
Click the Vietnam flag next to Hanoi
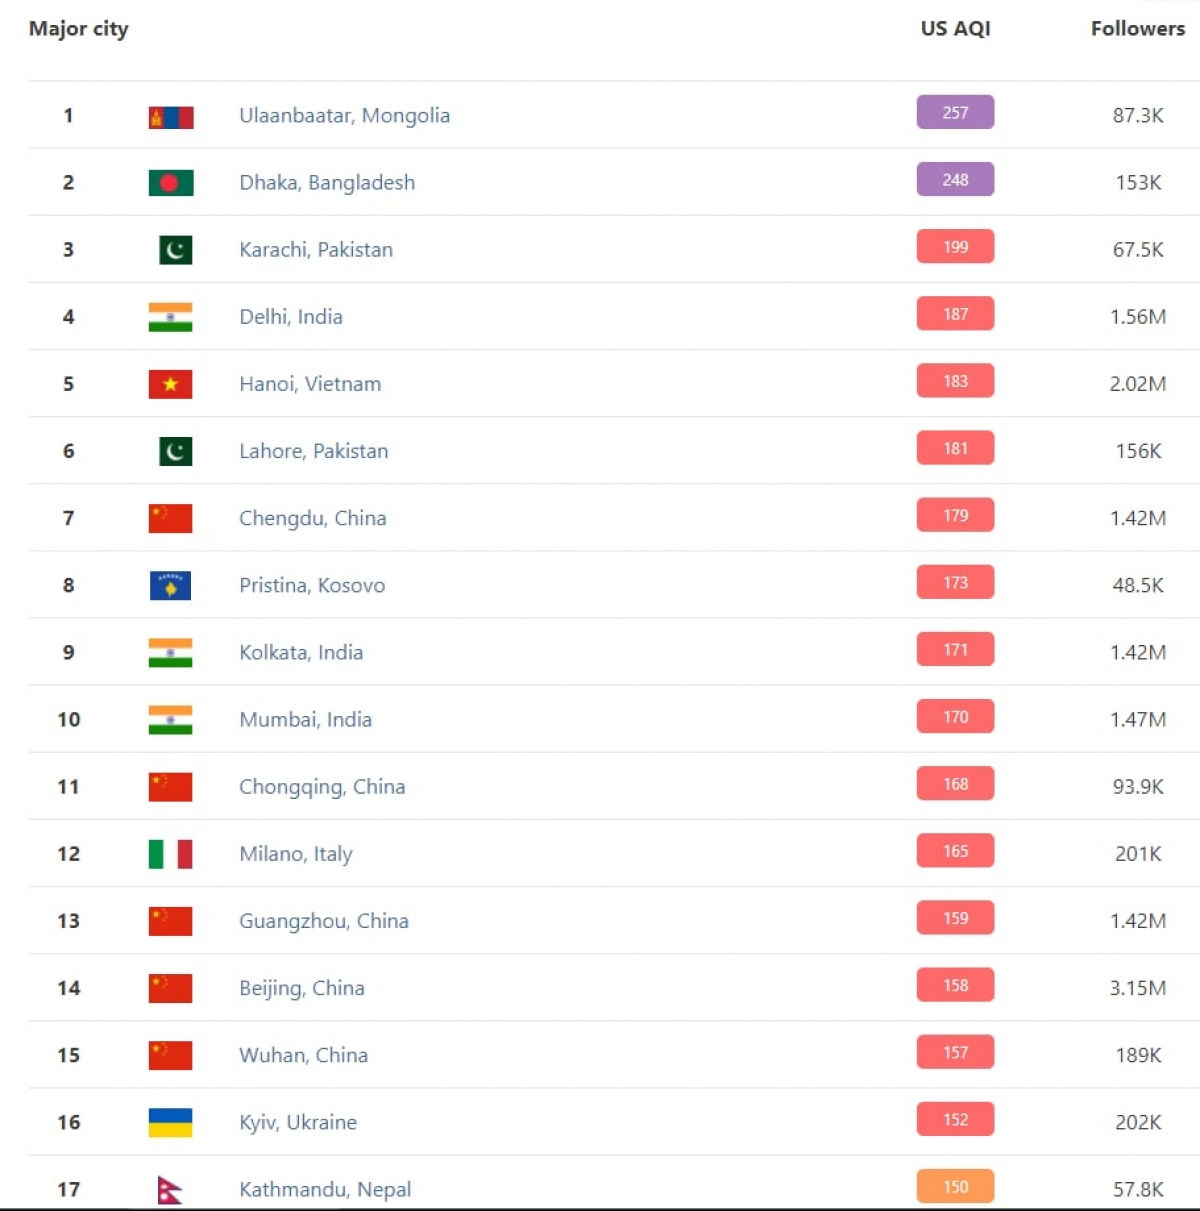click(x=171, y=384)
